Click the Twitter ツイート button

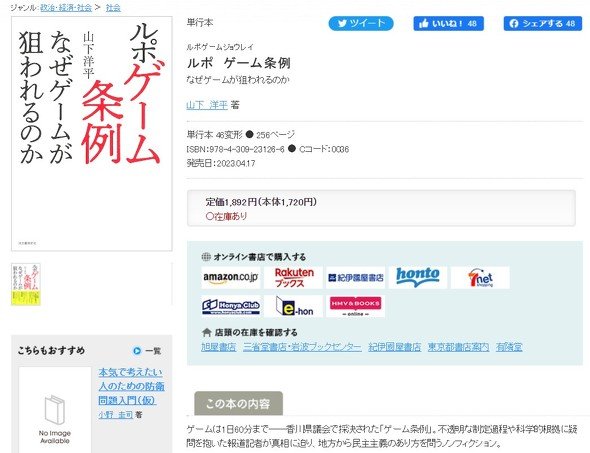click(x=361, y=23)
